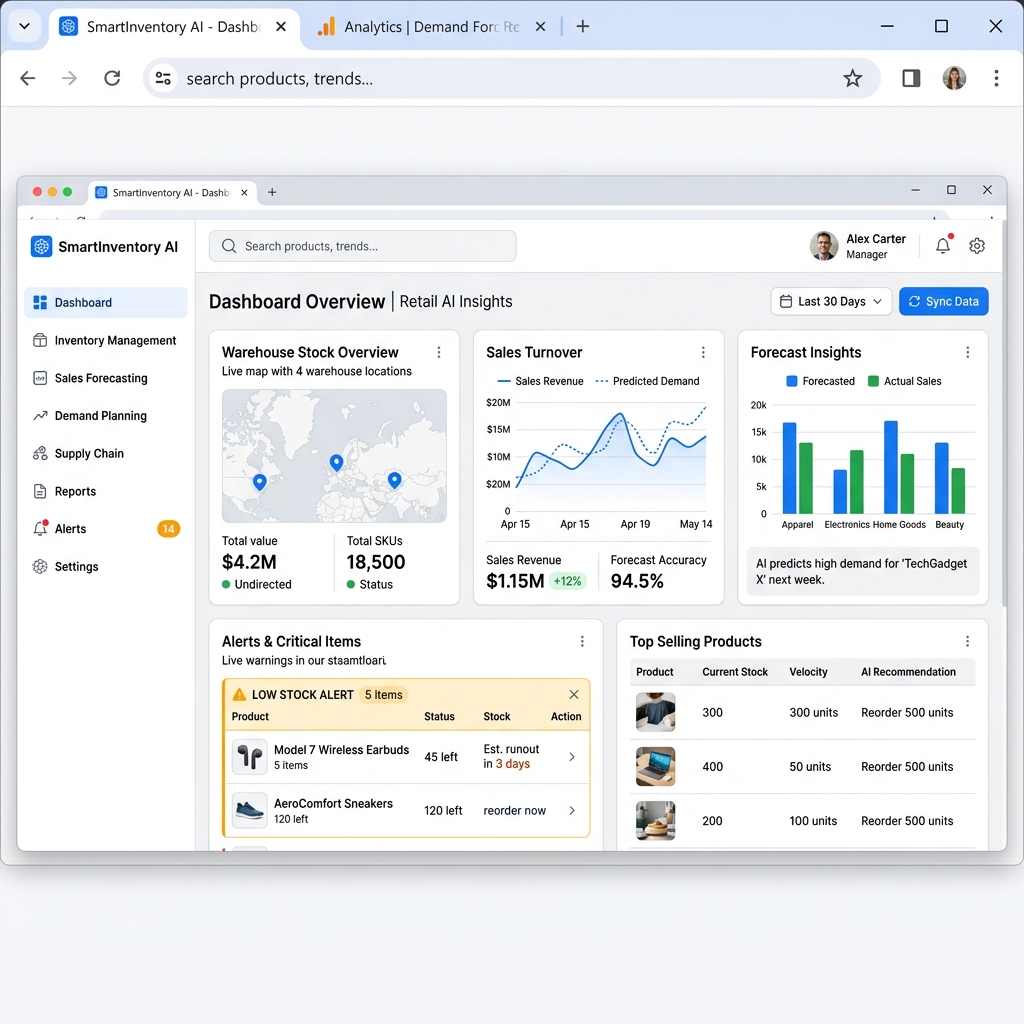The height and width of the screenshot is (1024, 1024).
Task: Bookmark page with the star icon
Action: (852, 78)
